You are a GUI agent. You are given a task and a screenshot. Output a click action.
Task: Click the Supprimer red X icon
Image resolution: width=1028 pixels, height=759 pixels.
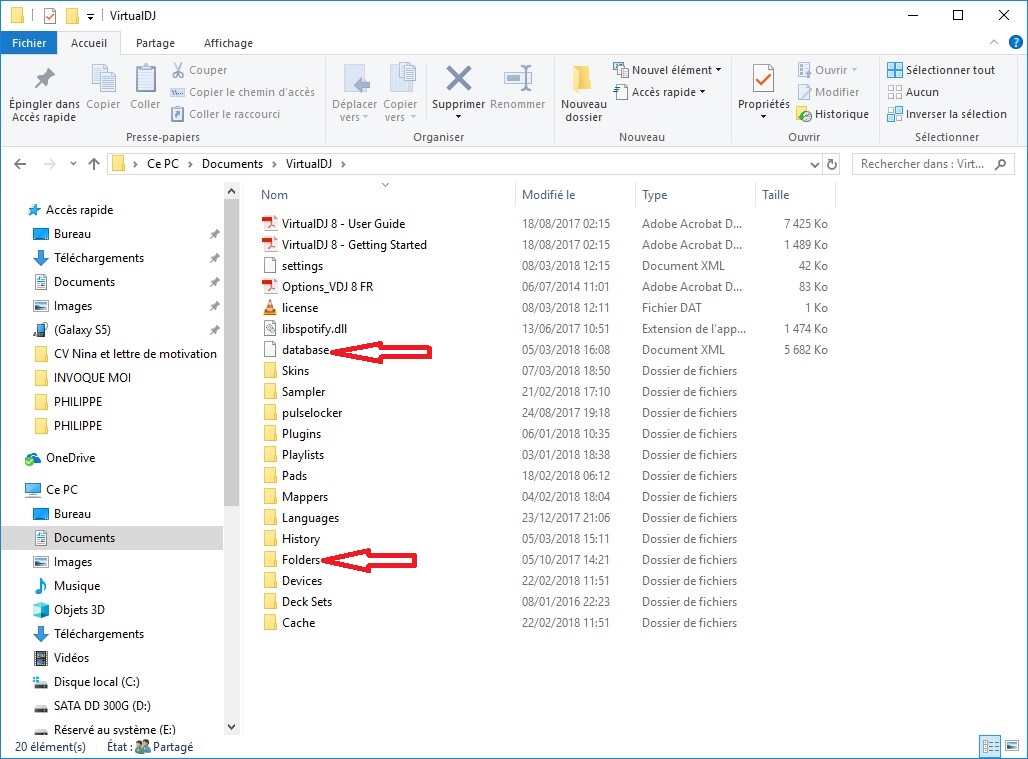click(x=458, y=79)
